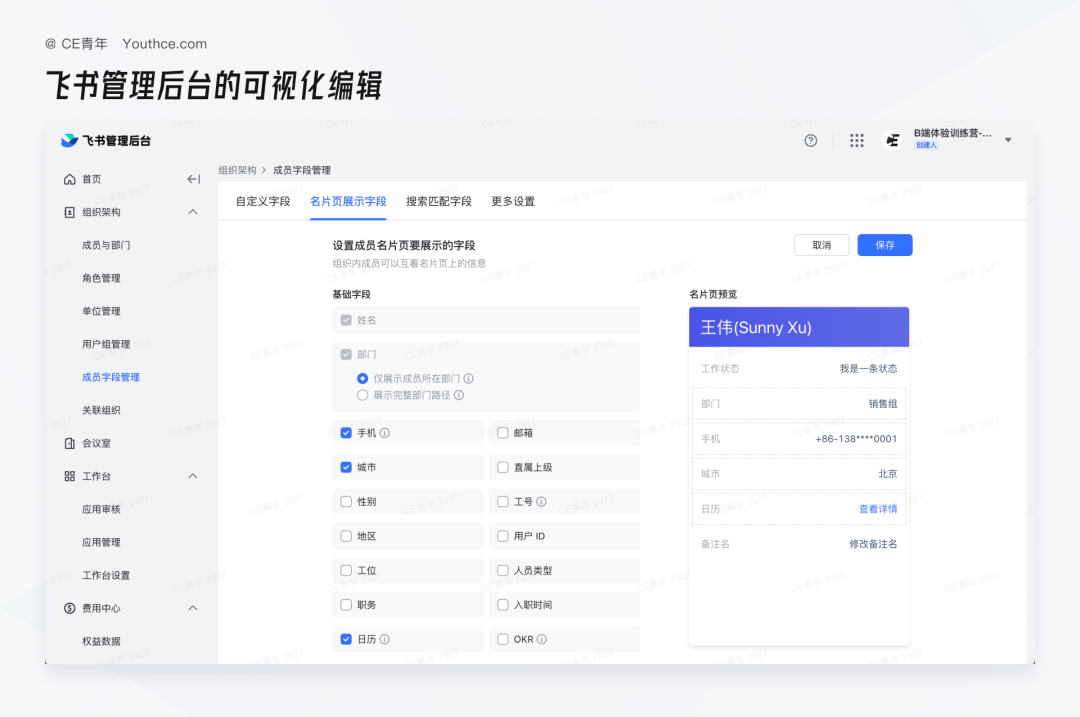Click the 飞书管理后台 logo
This screenshot has width=1080, height=717.
(106, 141)
